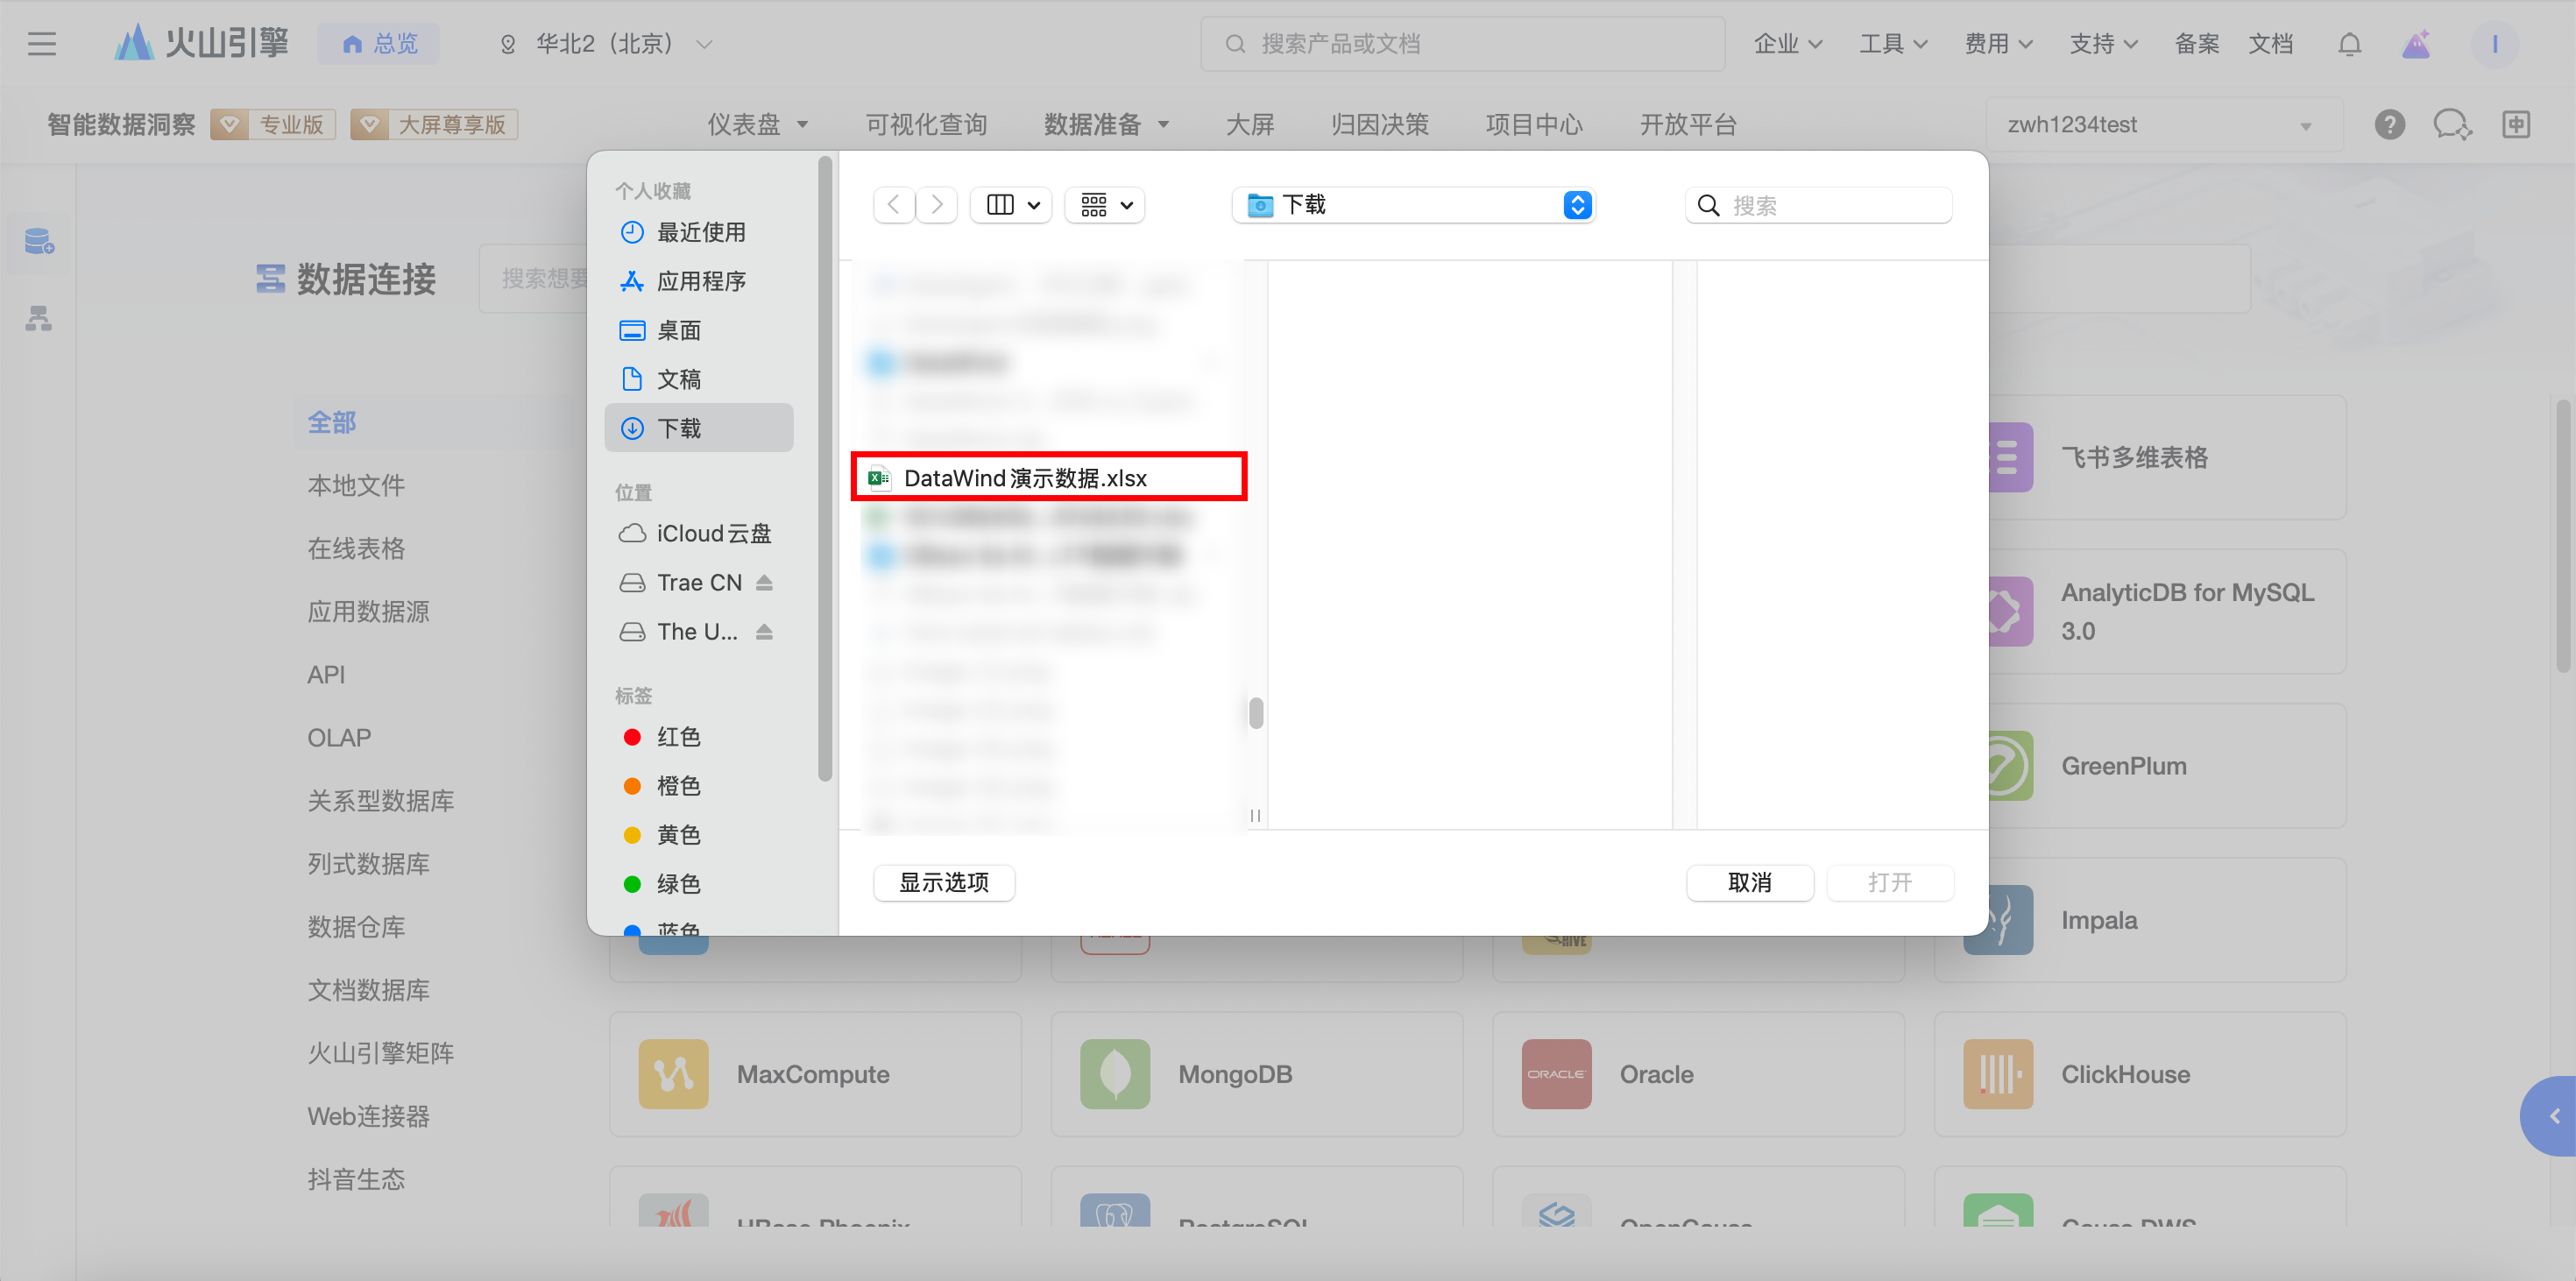Click the back navigation arrow
2576x1281 pixels.
[x=893, y=205]
